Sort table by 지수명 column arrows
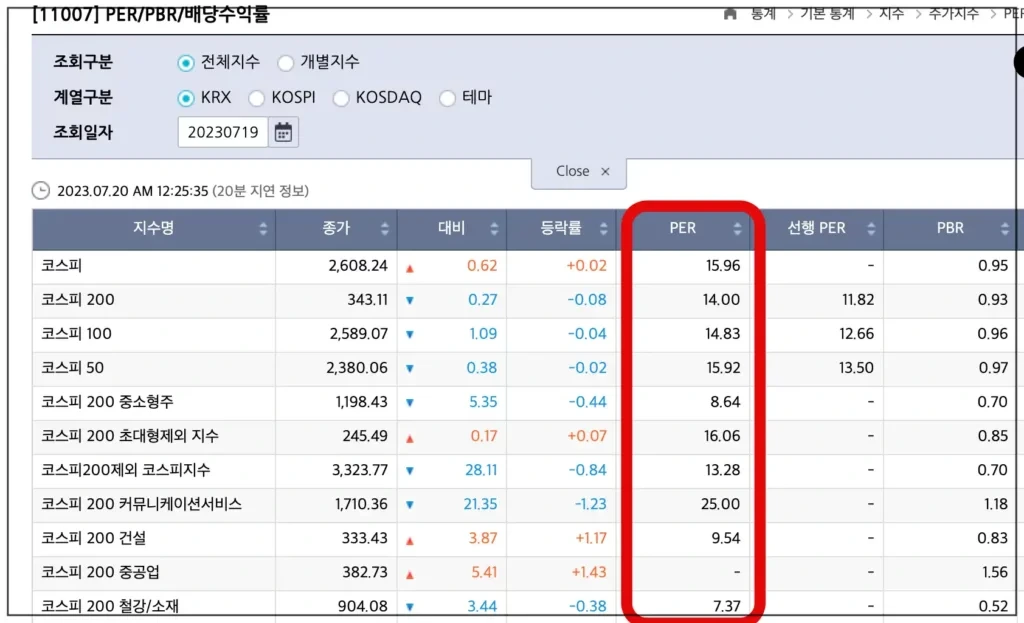The image size is (1024, 623). point(263,229)
